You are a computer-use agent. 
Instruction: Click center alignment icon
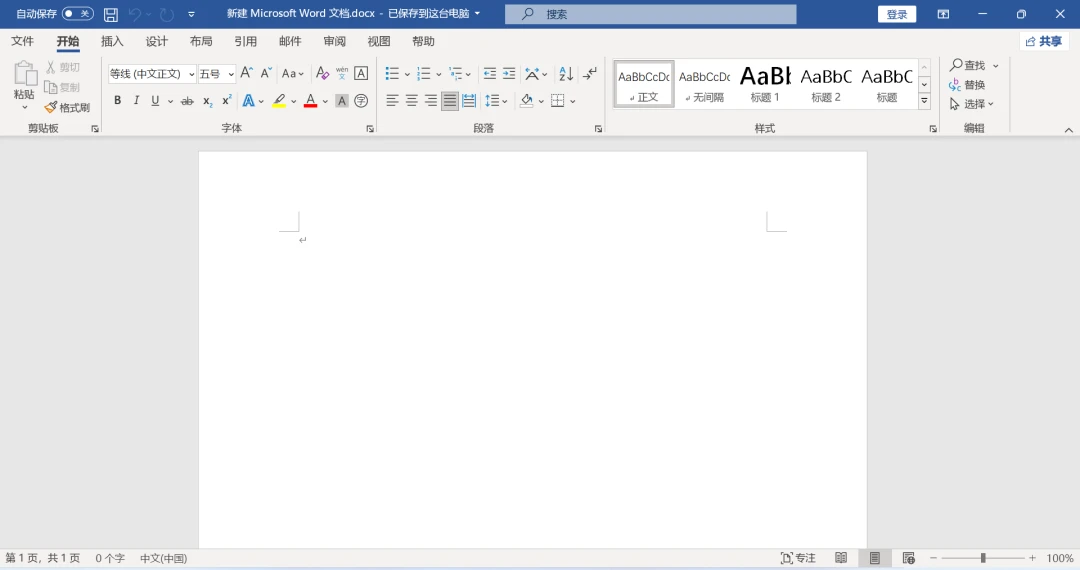tap(411, 101)
